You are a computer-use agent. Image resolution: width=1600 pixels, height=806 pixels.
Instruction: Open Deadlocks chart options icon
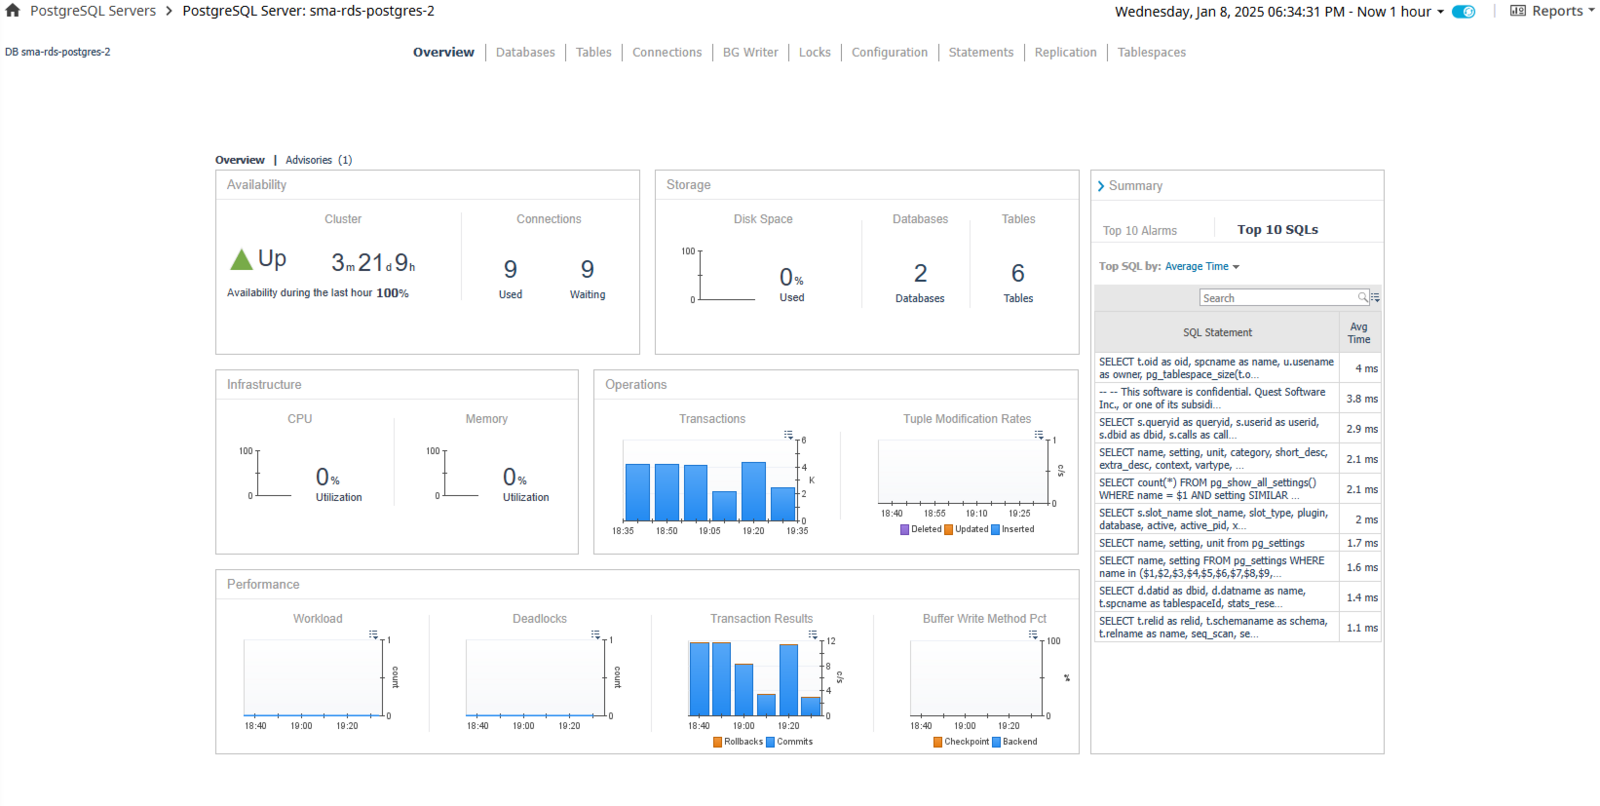pyautogui.click(x=595, y=635)
